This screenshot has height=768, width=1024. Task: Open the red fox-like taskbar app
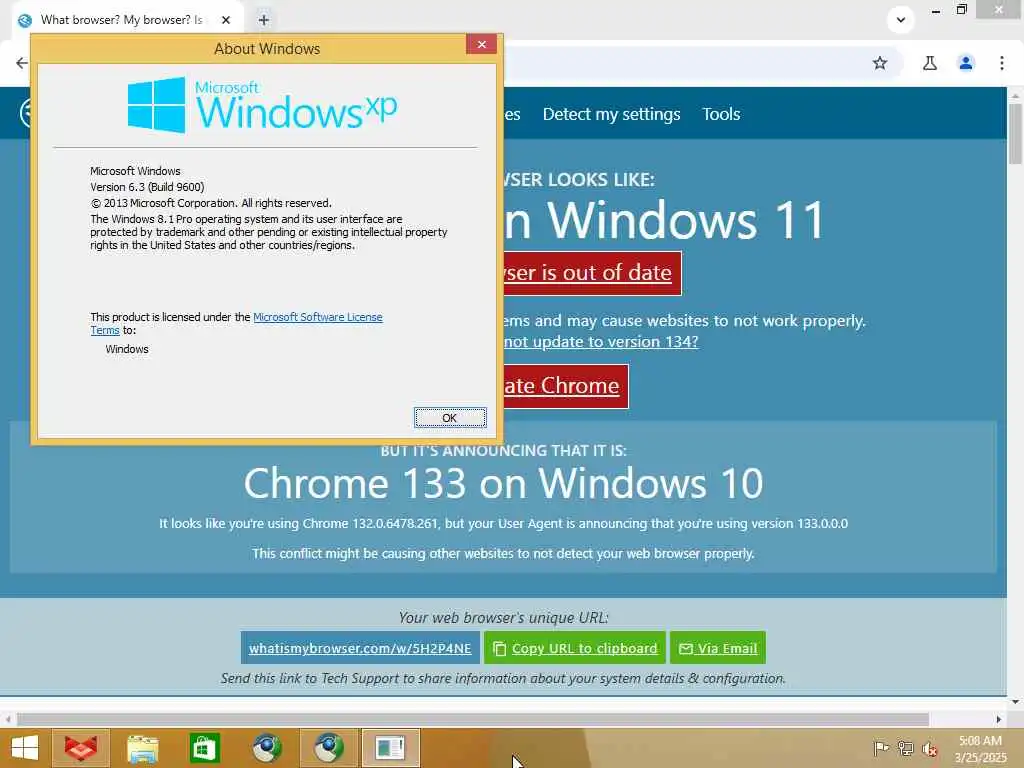click(x=81, y=748)
